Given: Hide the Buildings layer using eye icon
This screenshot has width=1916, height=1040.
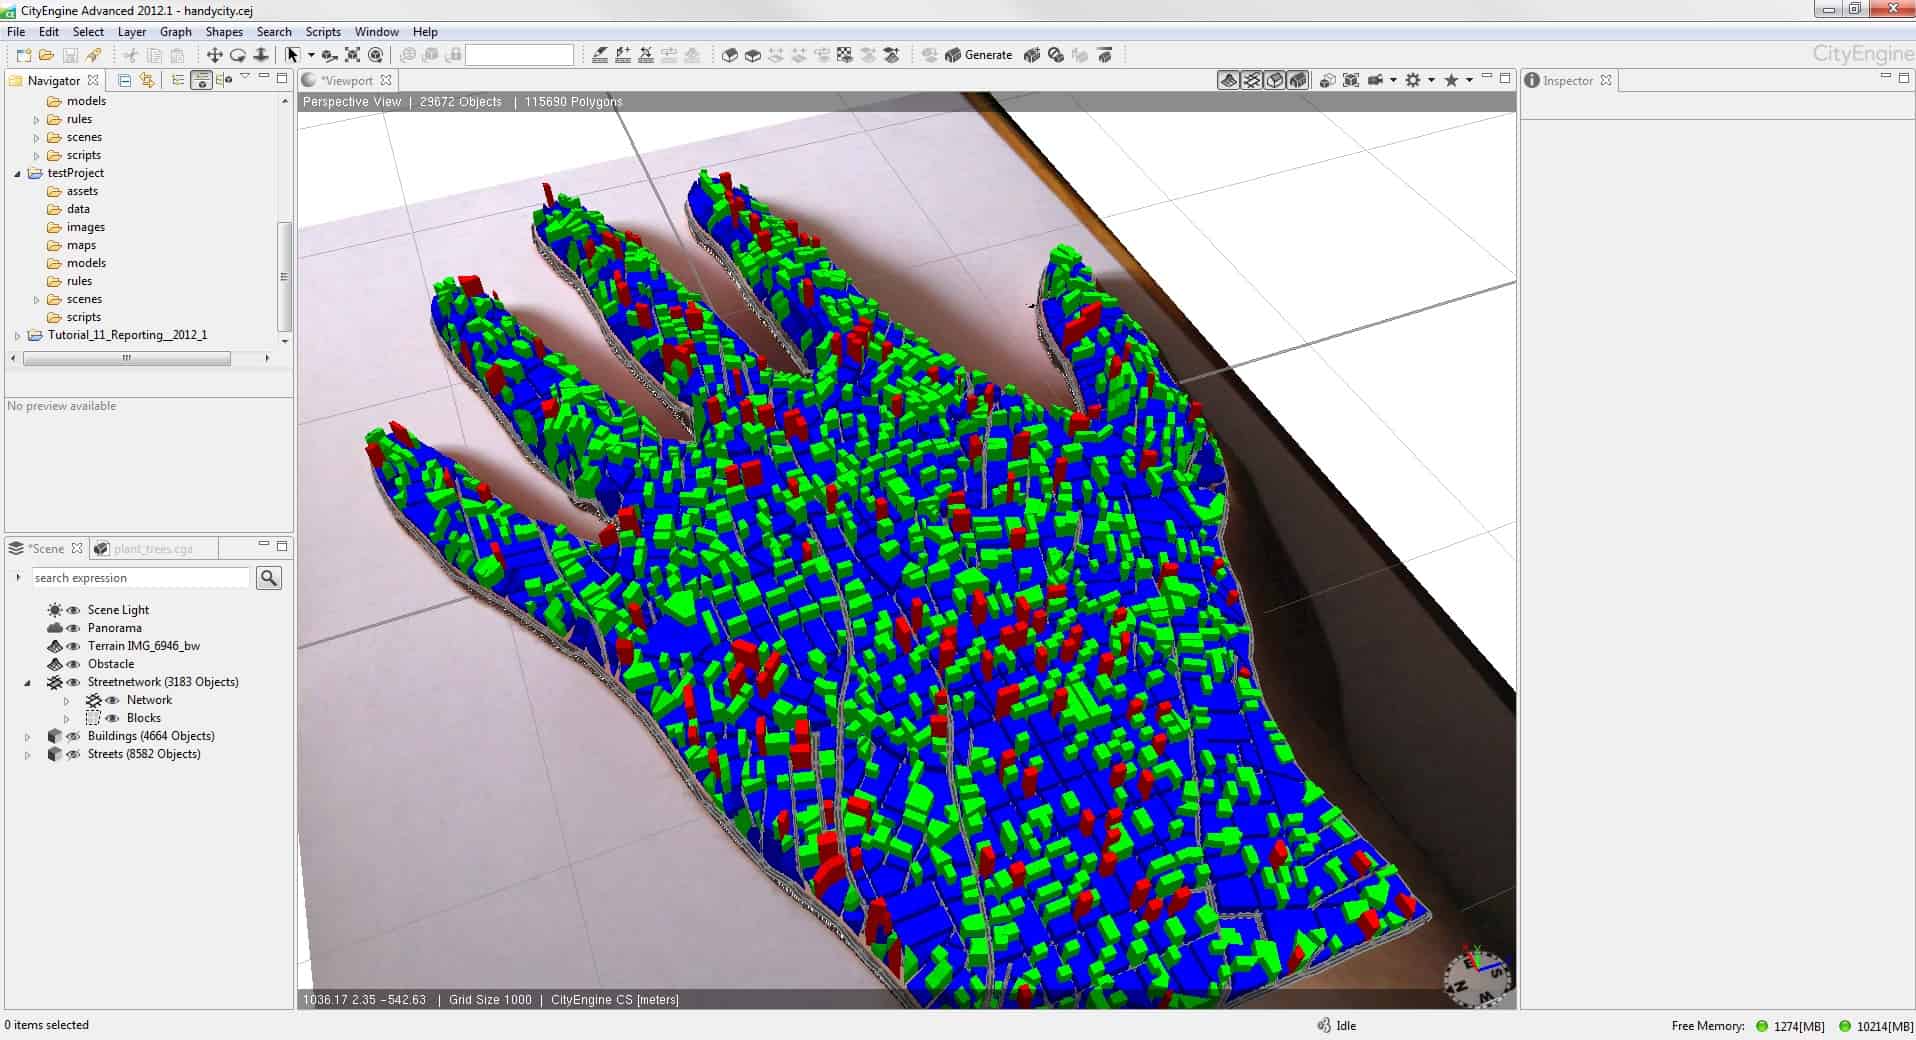Looking at the screenshot, I should pos(73,736).
